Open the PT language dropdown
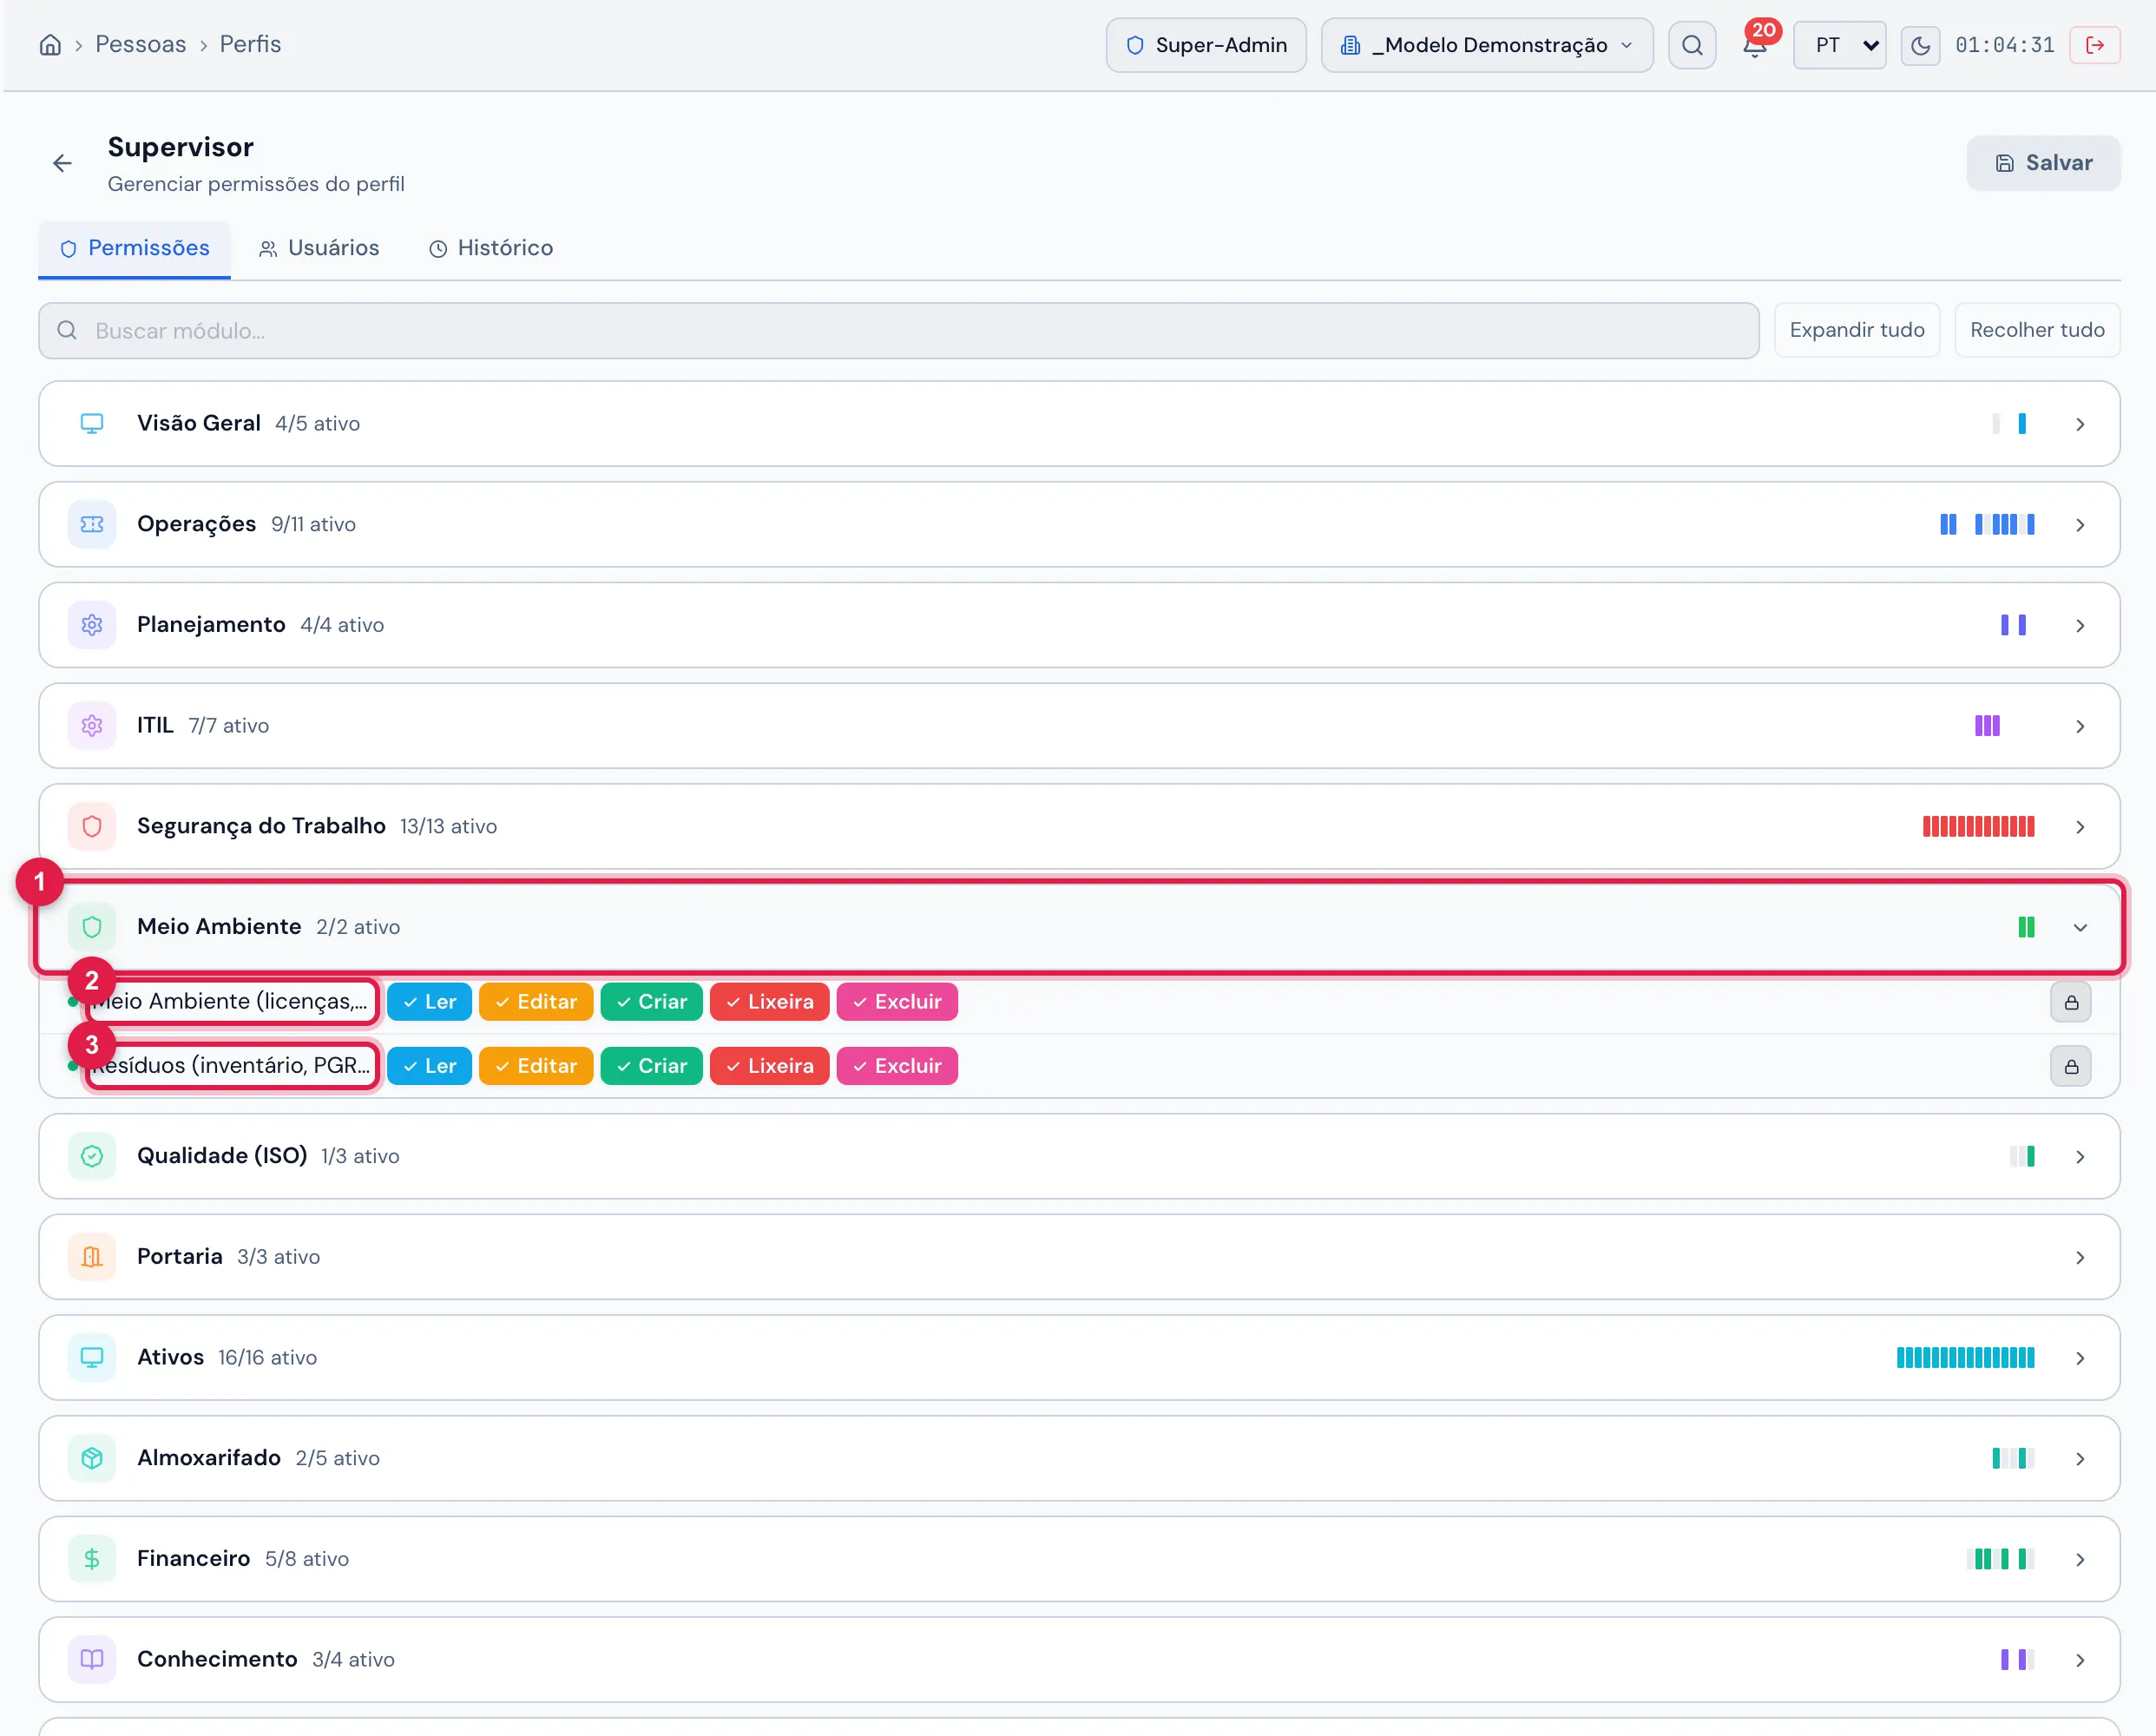 coord(1840,45)
